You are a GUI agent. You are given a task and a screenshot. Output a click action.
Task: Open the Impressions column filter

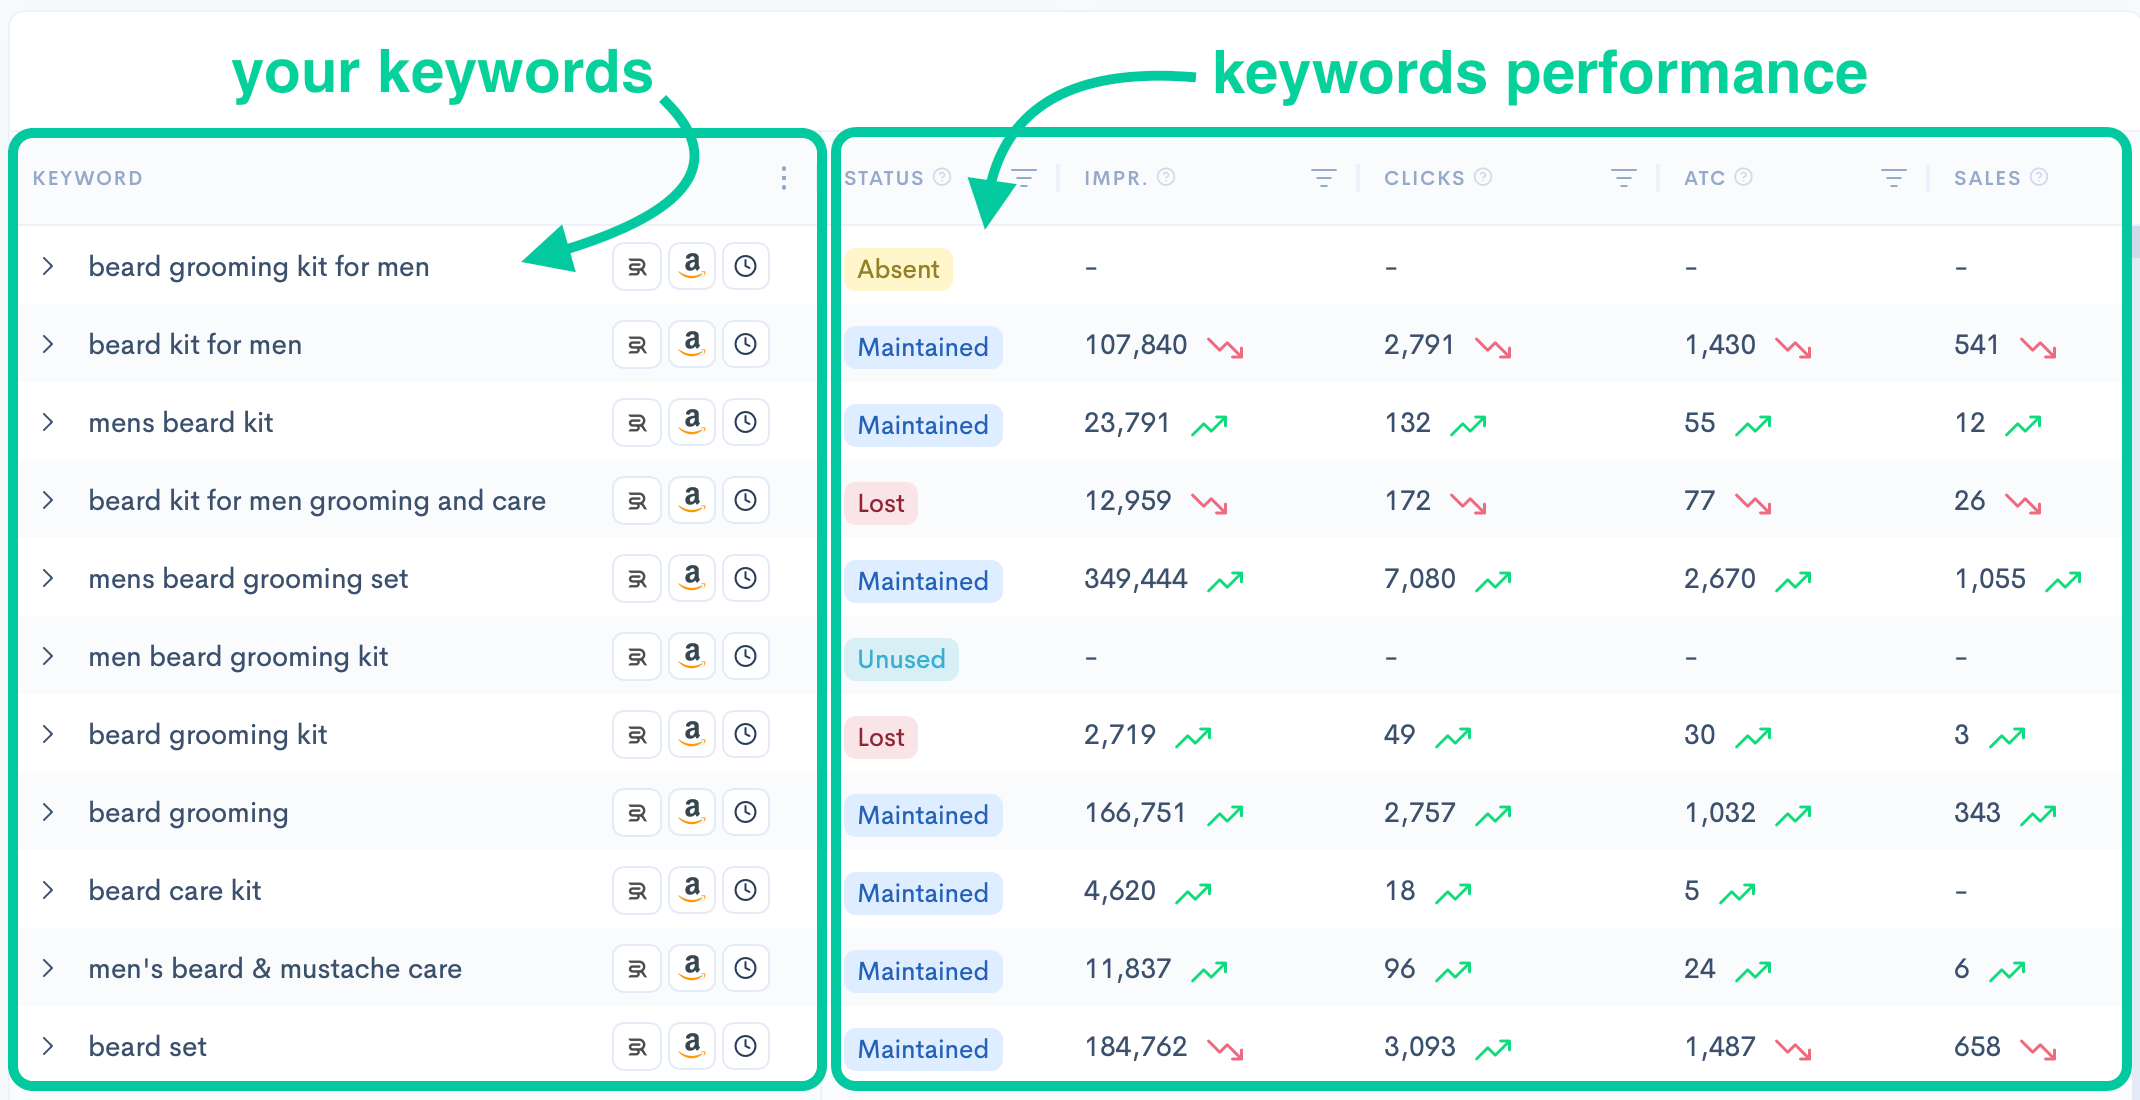1323,178
